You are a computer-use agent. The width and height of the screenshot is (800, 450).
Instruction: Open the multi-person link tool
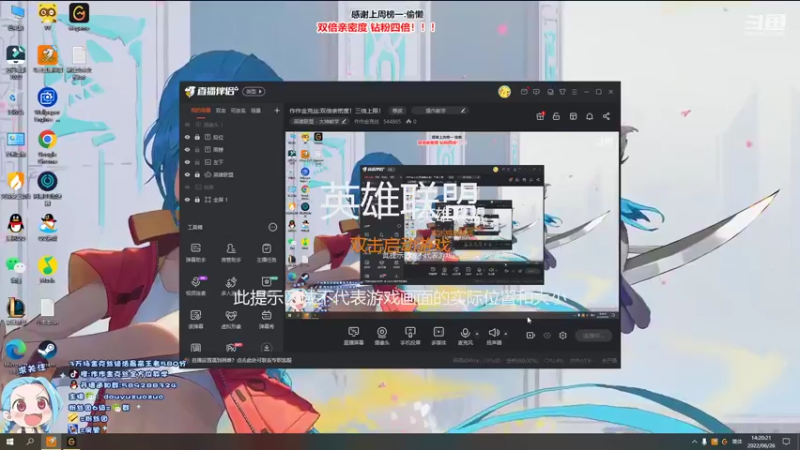pos(231,286)
